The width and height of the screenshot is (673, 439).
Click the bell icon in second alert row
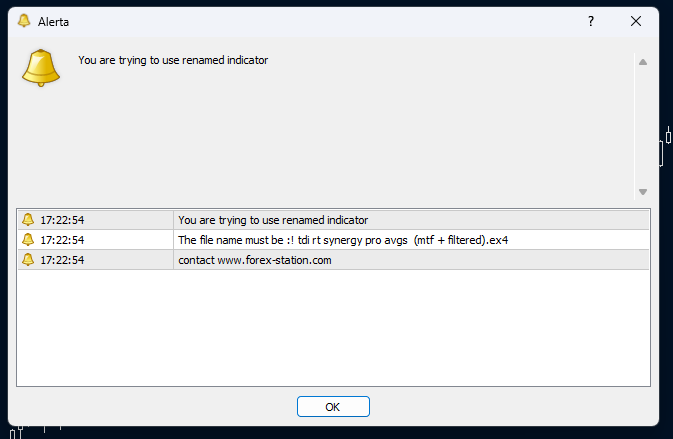pos(28,240)
